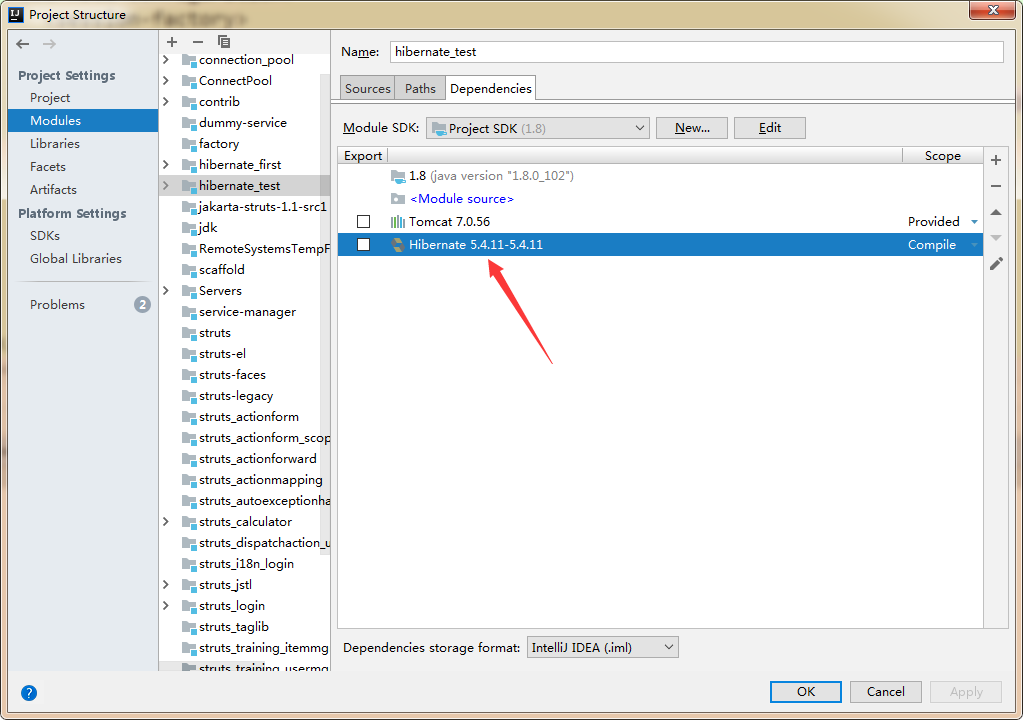Open Facets settings
The width and height of the screenshot is (1023, 720).
pyautogui.click(x=48, y=167)
